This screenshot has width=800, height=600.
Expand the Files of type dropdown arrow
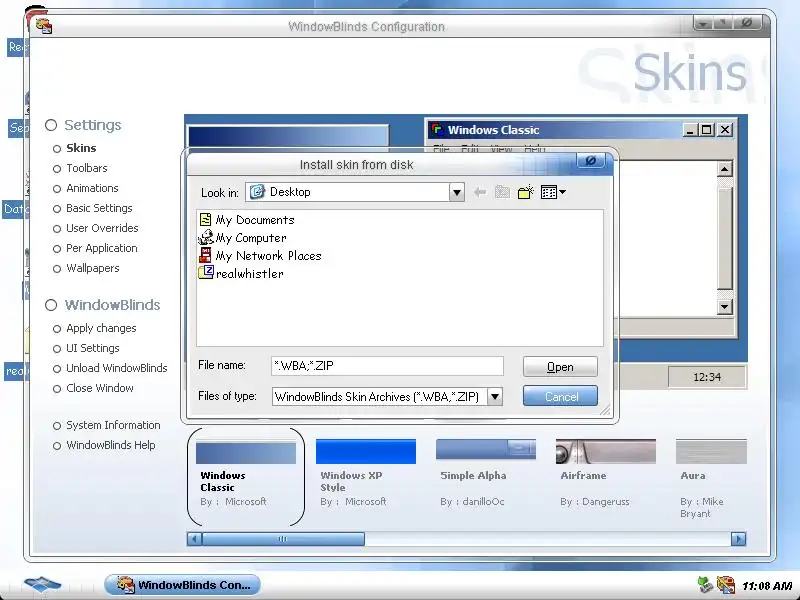494,396
